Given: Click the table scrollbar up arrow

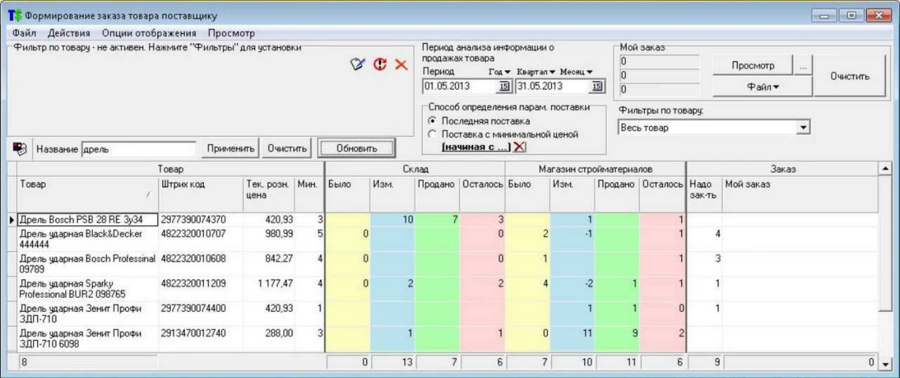Looking at the screenshot, I should point(886,169).
